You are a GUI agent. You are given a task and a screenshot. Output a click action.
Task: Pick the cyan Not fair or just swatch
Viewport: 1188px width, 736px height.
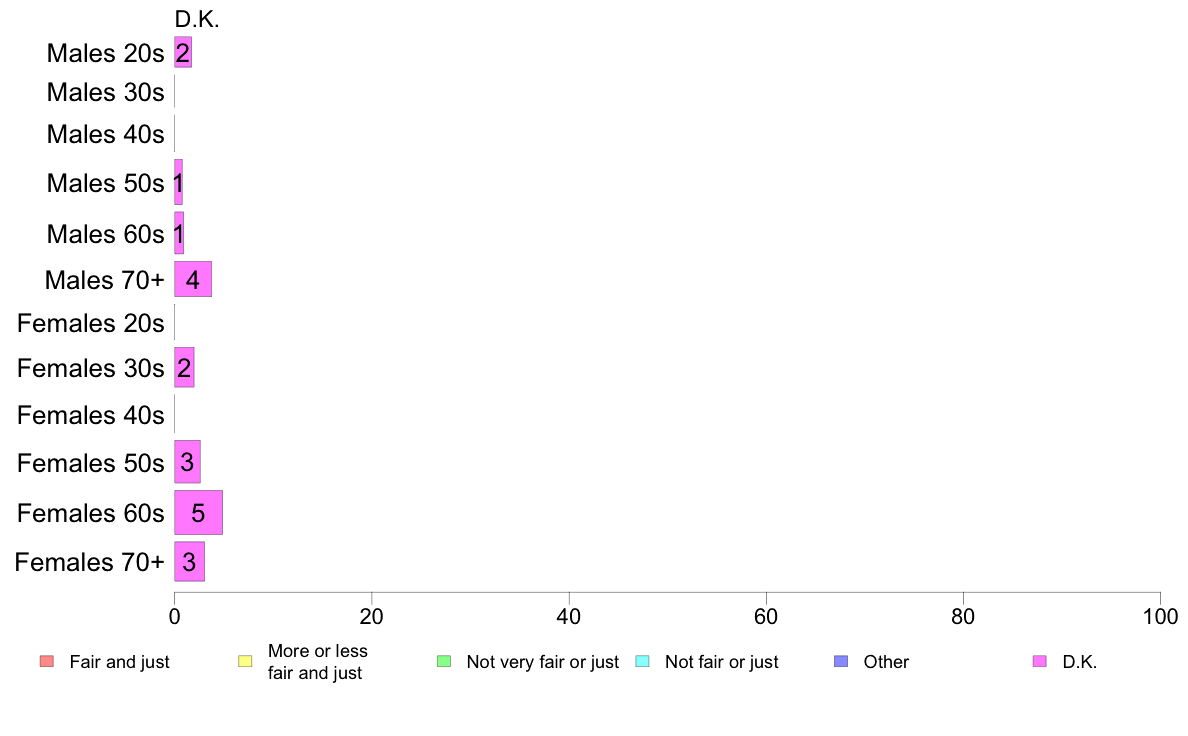pyautogui.click(x=642, y=662)
